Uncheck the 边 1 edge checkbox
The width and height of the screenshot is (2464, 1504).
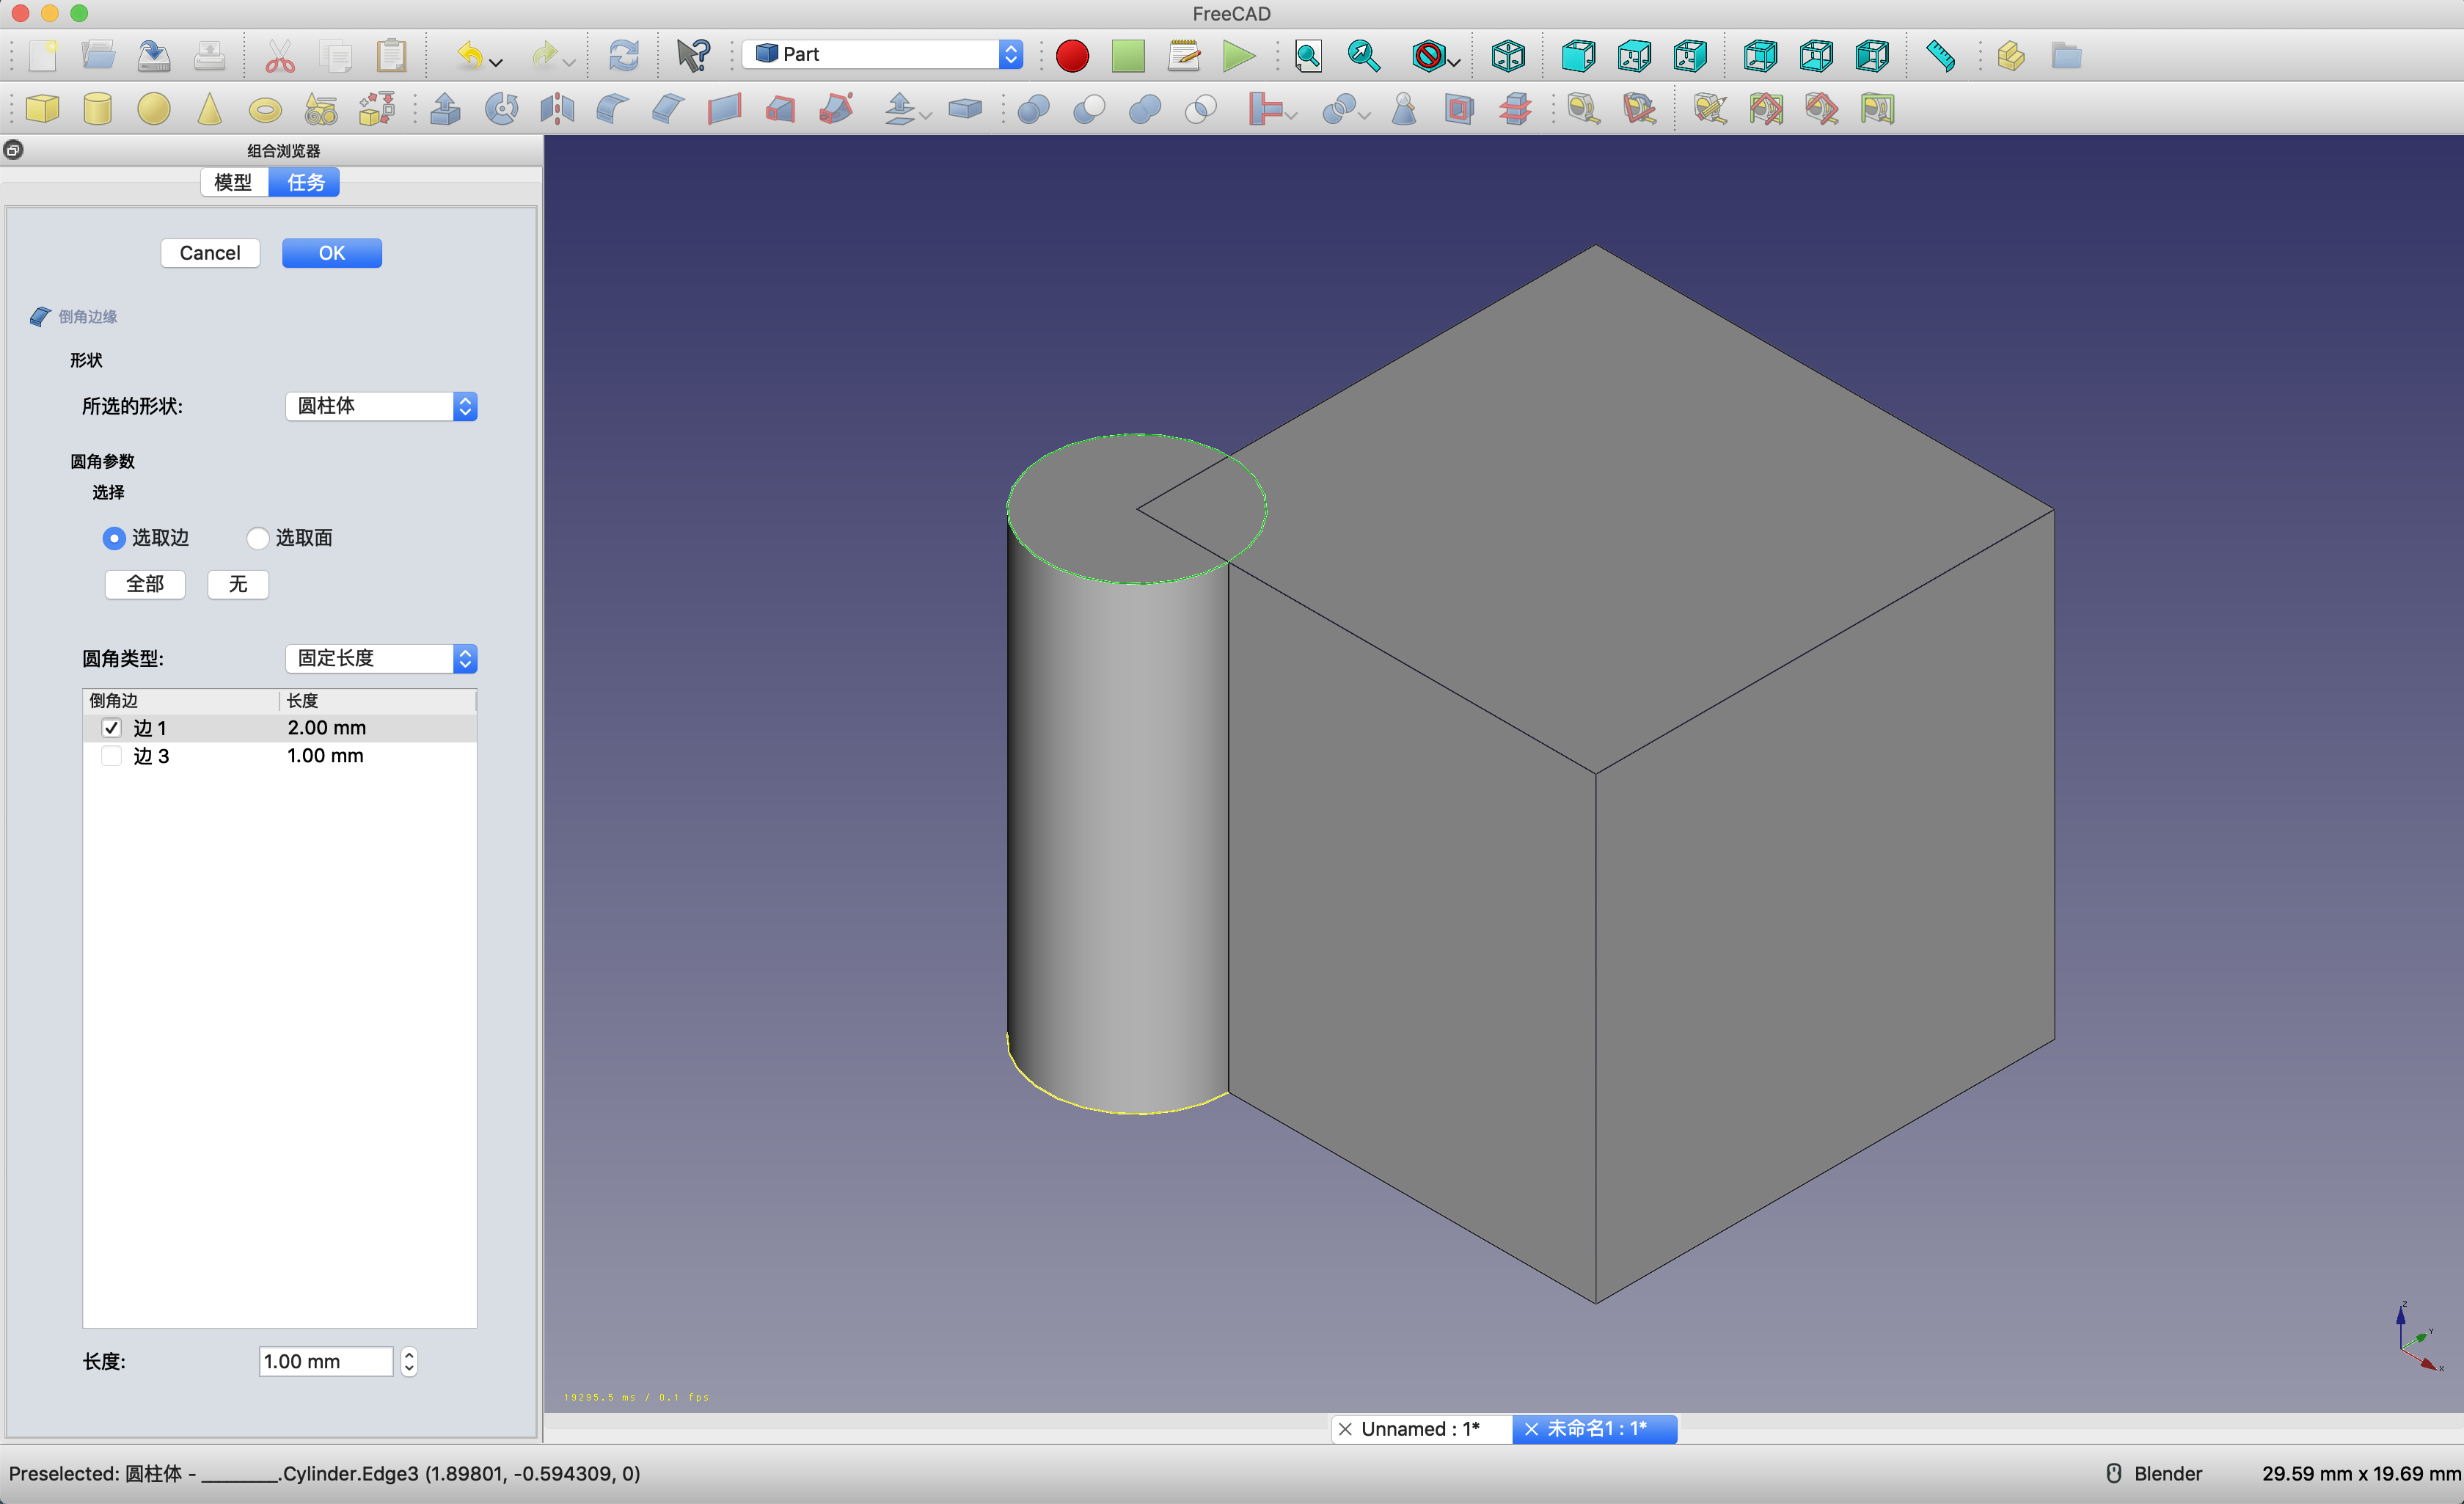111,728
